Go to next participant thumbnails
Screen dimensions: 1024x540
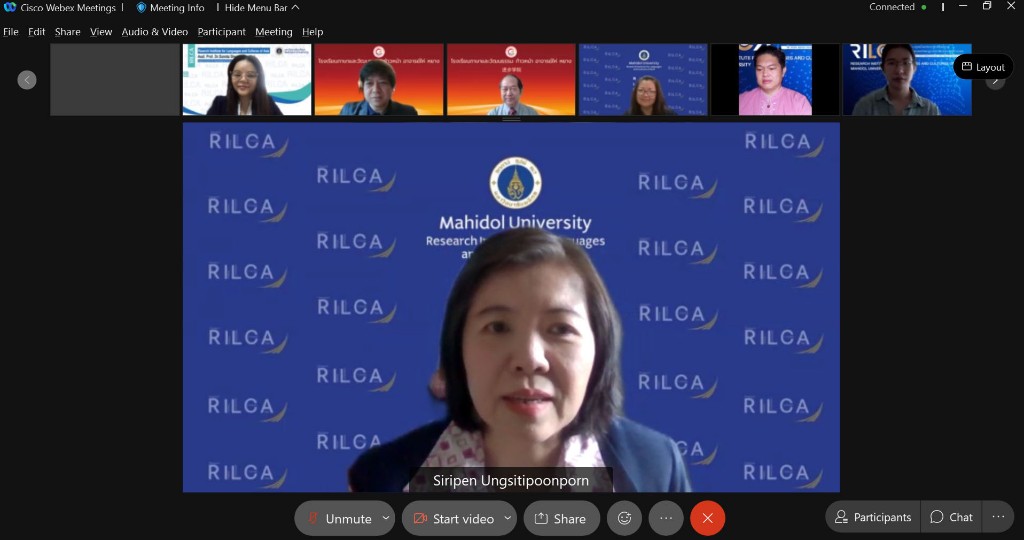point(996,82)
